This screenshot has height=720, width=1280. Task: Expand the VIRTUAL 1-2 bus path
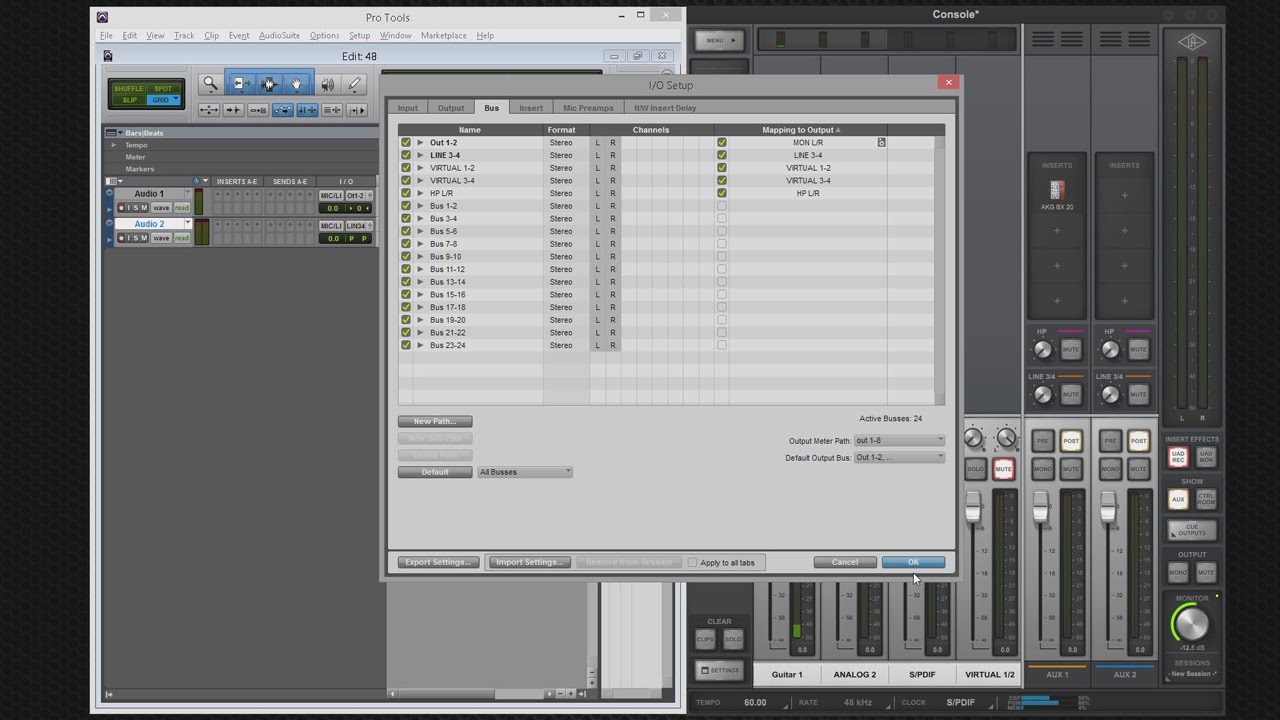pyautogui.click(x=420, y=168)
